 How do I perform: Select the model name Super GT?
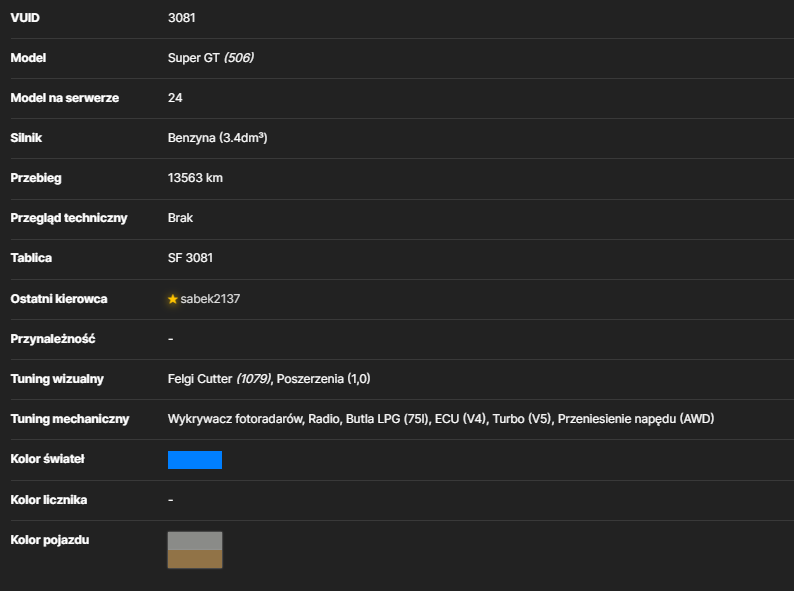coord(193,58)
